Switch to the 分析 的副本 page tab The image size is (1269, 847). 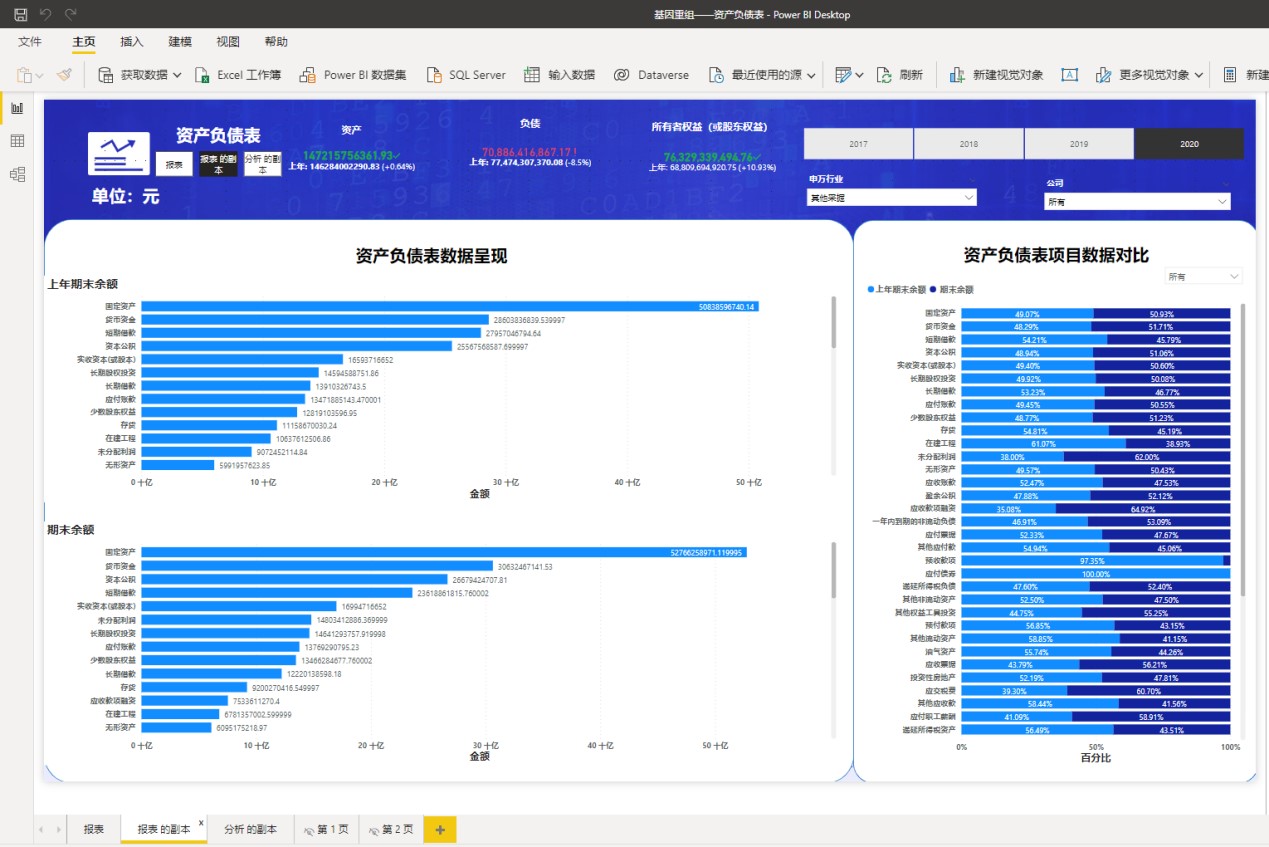click(250, 829)
